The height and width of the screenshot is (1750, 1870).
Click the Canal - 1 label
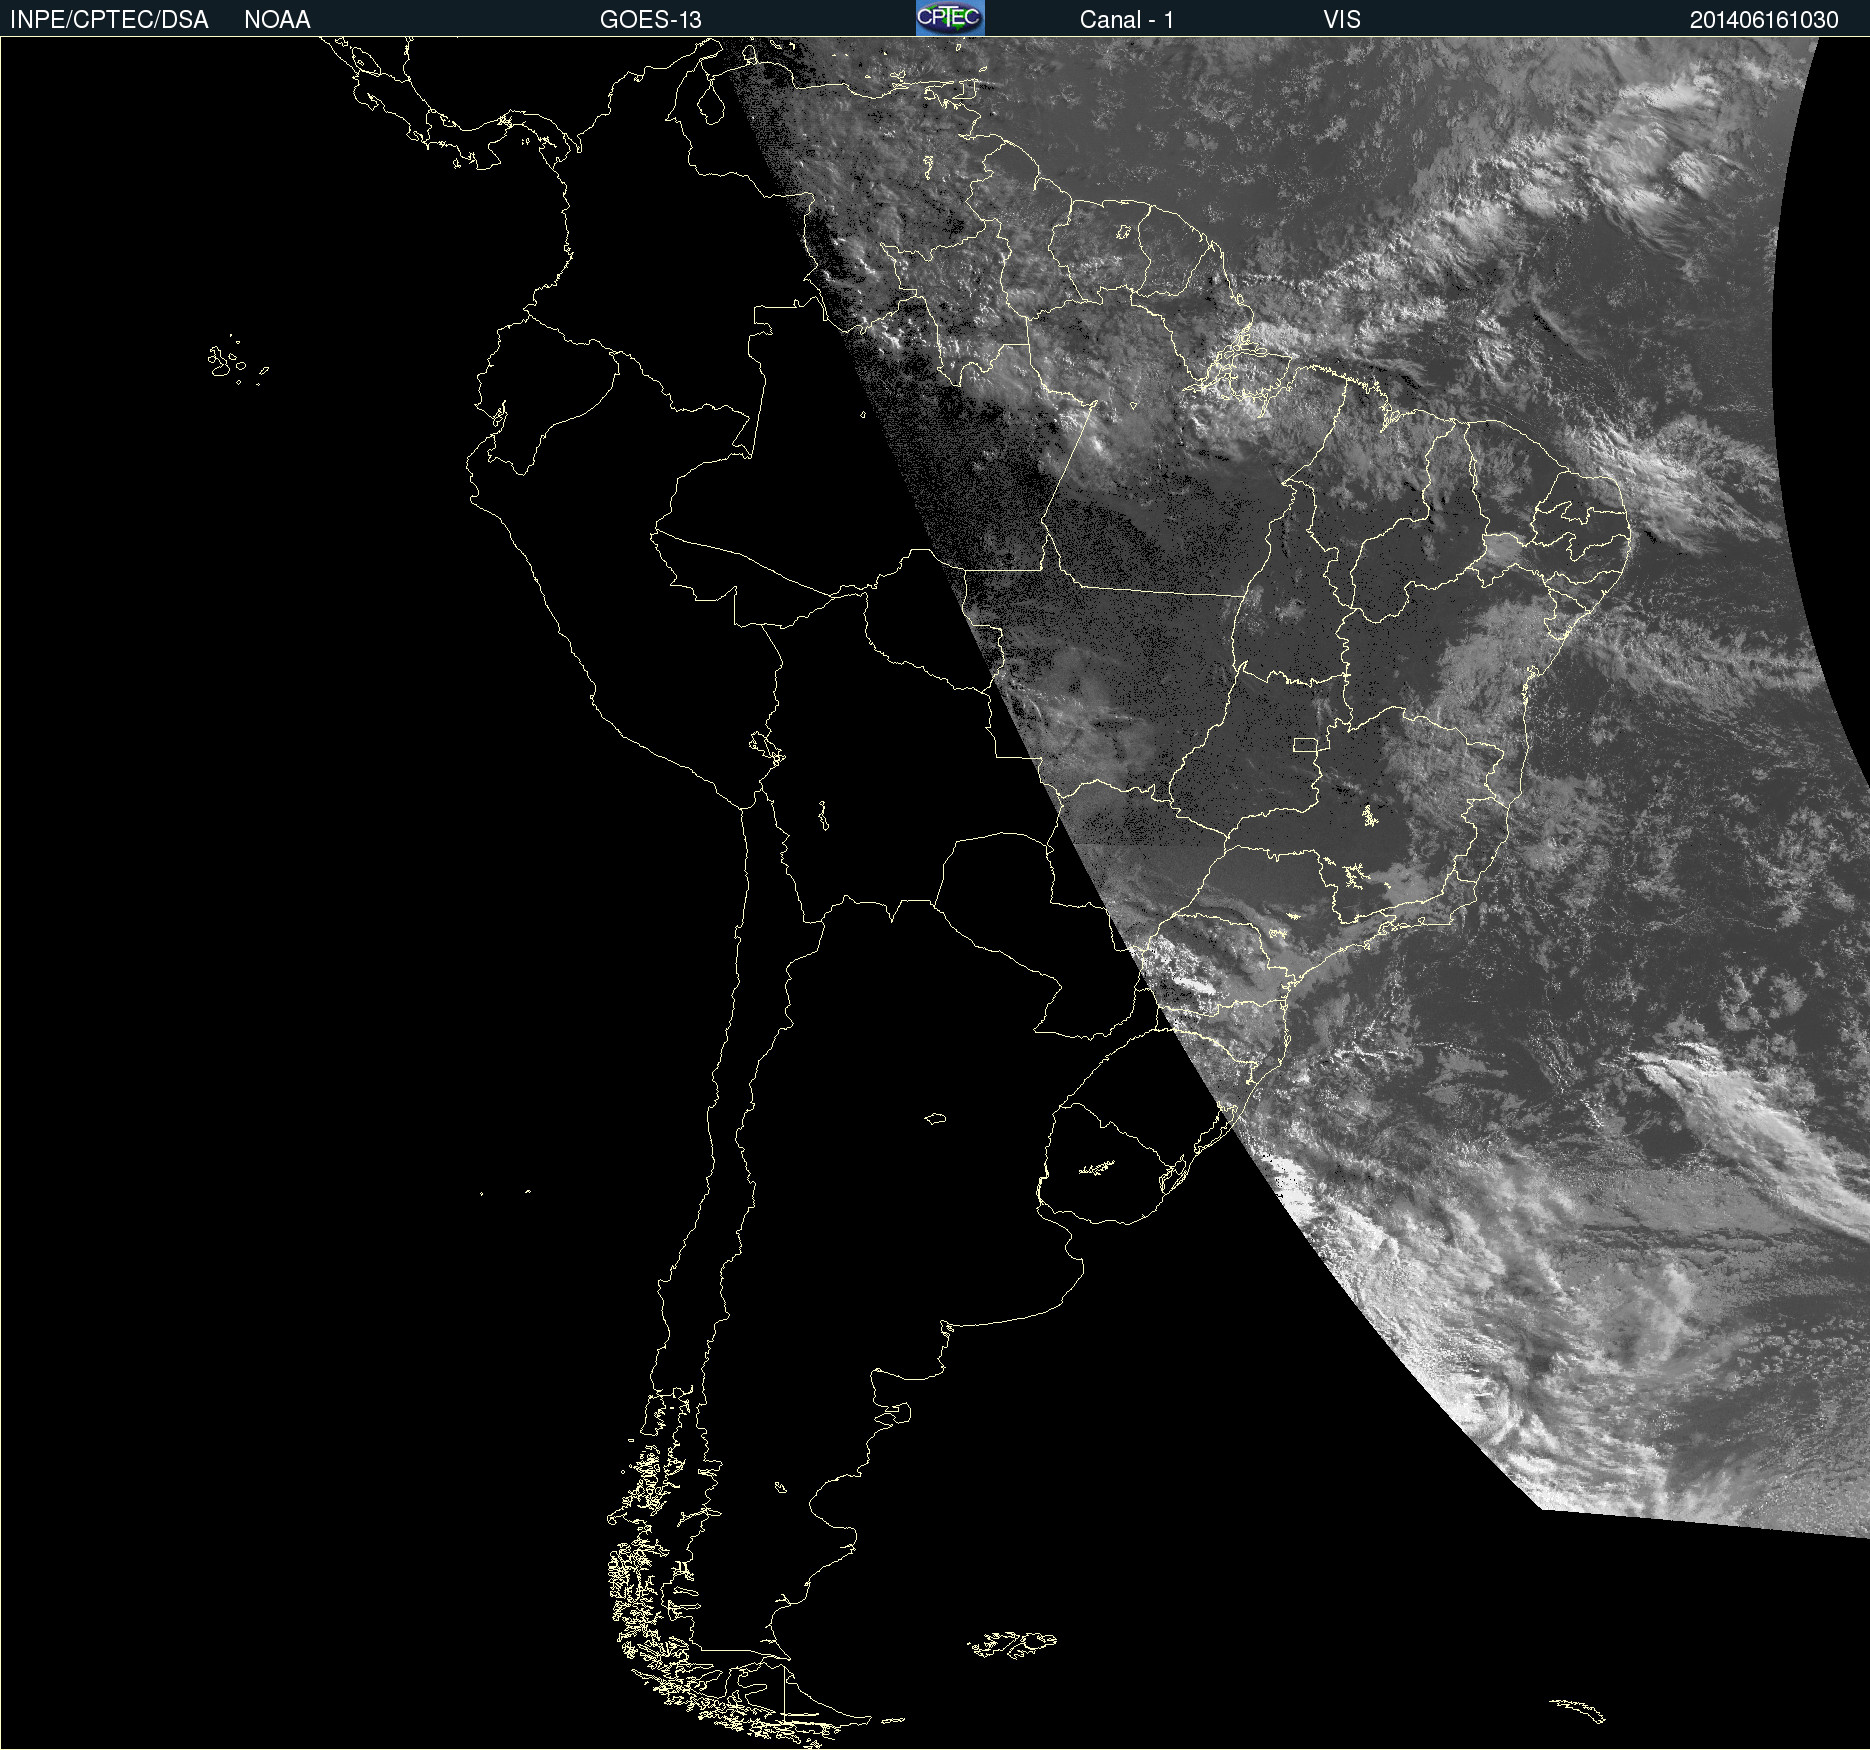tap(1126, 20)
